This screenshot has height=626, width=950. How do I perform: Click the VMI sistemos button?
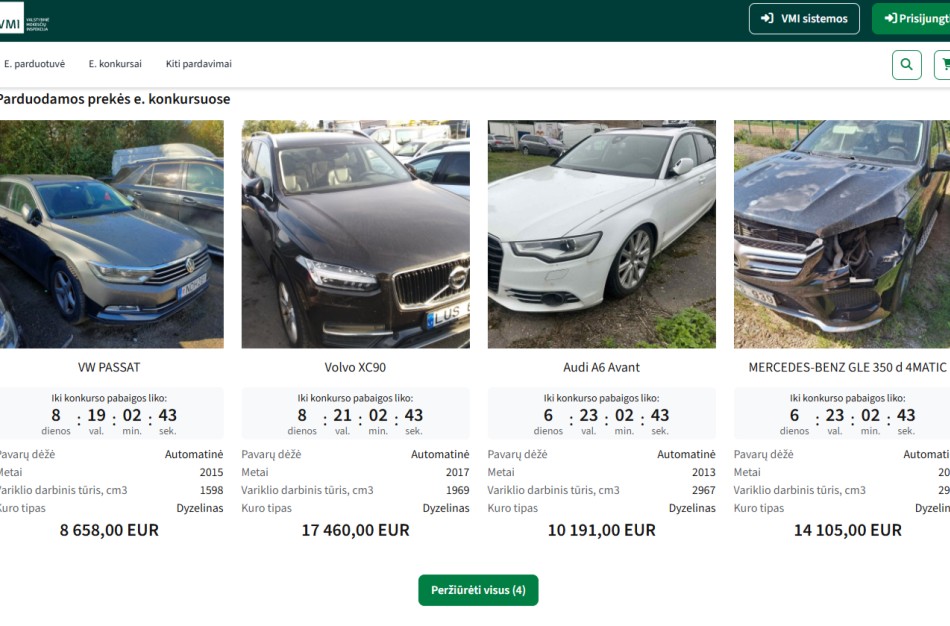[x=803, y=19]
